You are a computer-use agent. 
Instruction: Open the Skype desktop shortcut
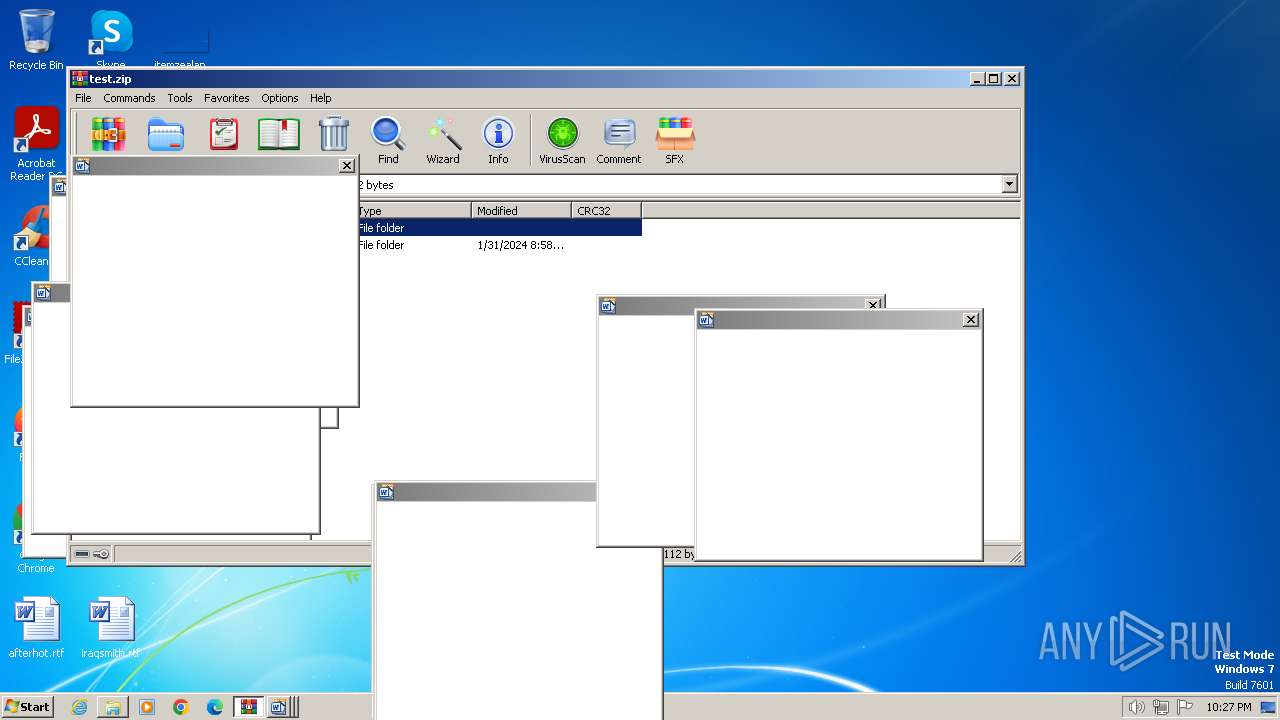coord(111,40)
